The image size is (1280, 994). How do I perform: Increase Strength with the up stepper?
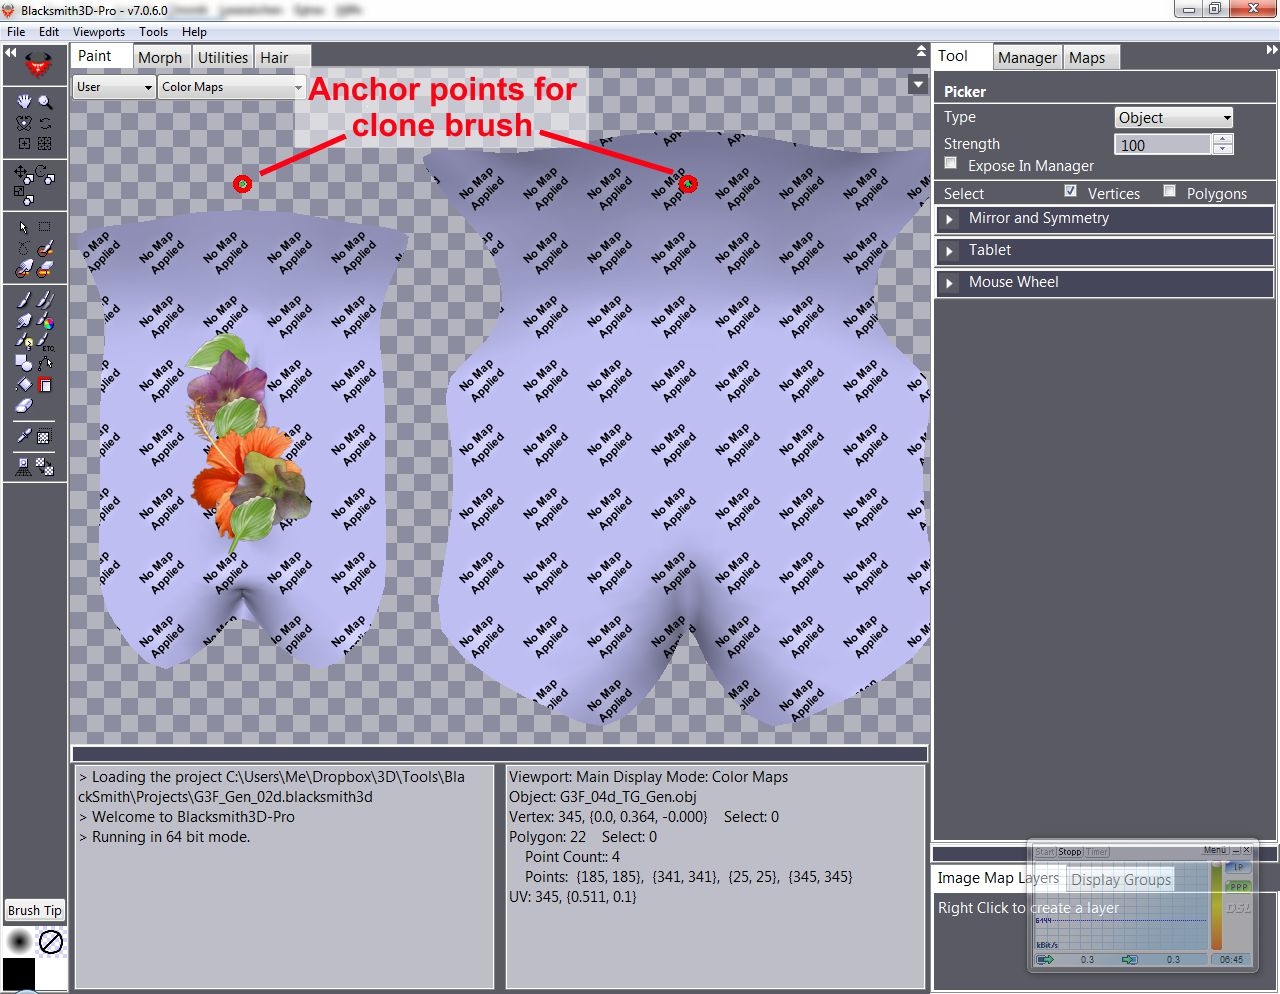pos(1223,139)
